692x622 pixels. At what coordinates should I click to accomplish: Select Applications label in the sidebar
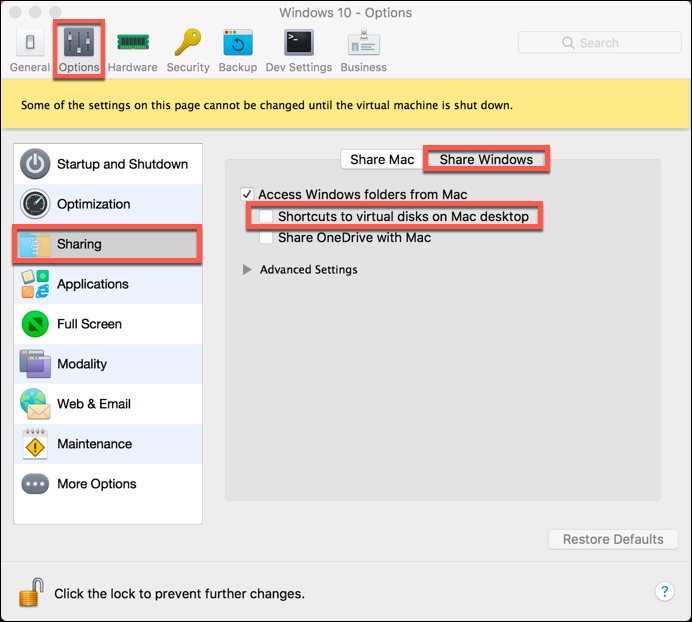[93, 284]
